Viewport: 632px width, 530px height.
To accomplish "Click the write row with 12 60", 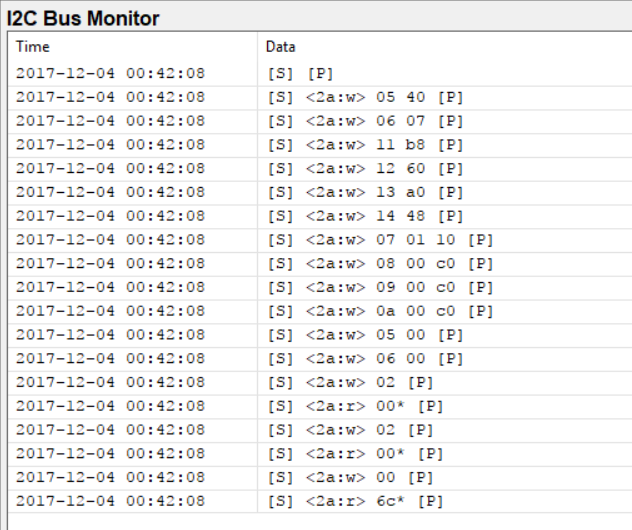I will 365,169.
